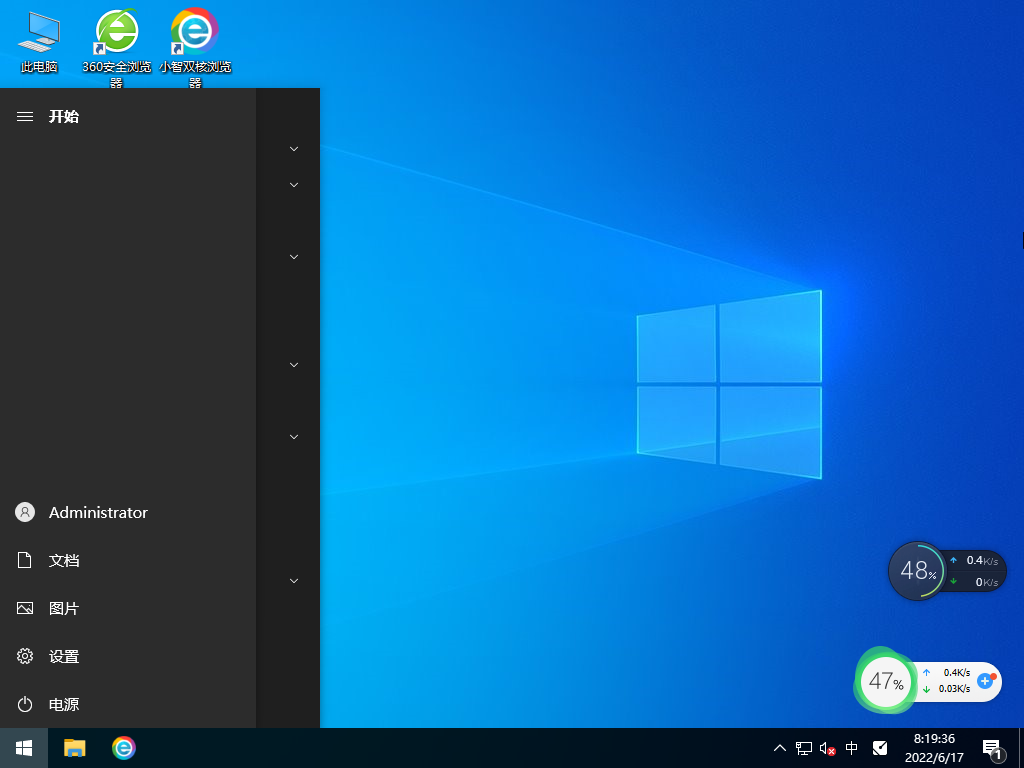Toggle the 中 input method indicator
The width and height of the screenshot is (1024, 768).
pos(851,747)
